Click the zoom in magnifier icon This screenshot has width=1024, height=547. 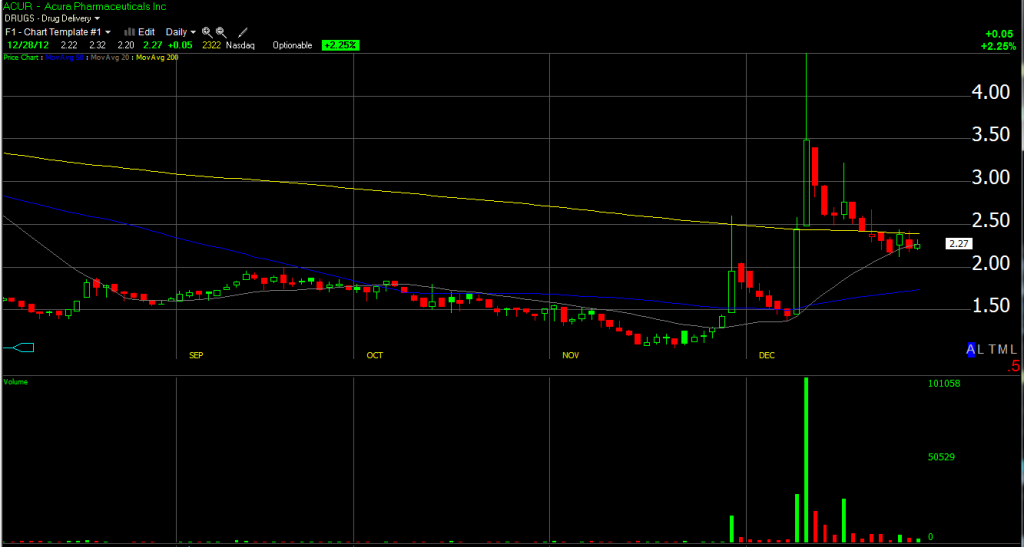pos(206,31)
